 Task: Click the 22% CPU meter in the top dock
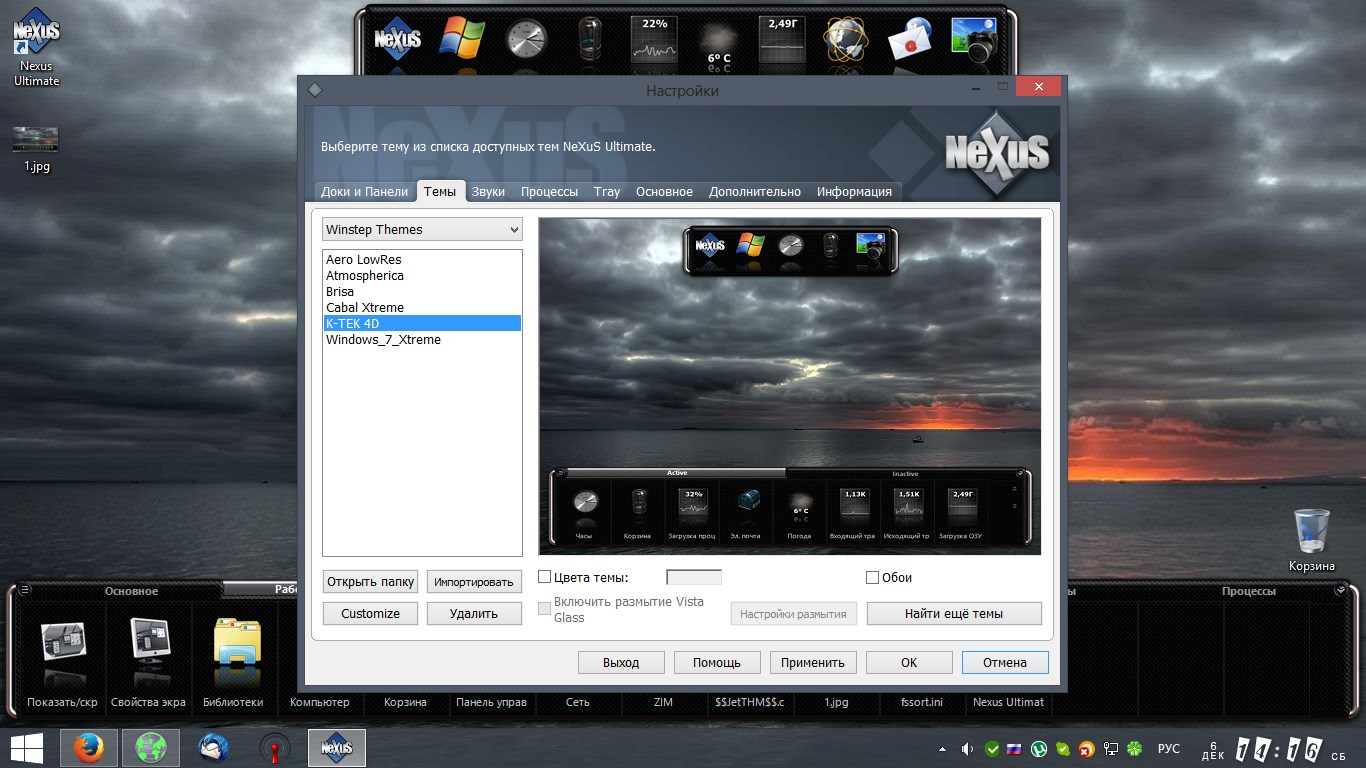tap(654, 40)
